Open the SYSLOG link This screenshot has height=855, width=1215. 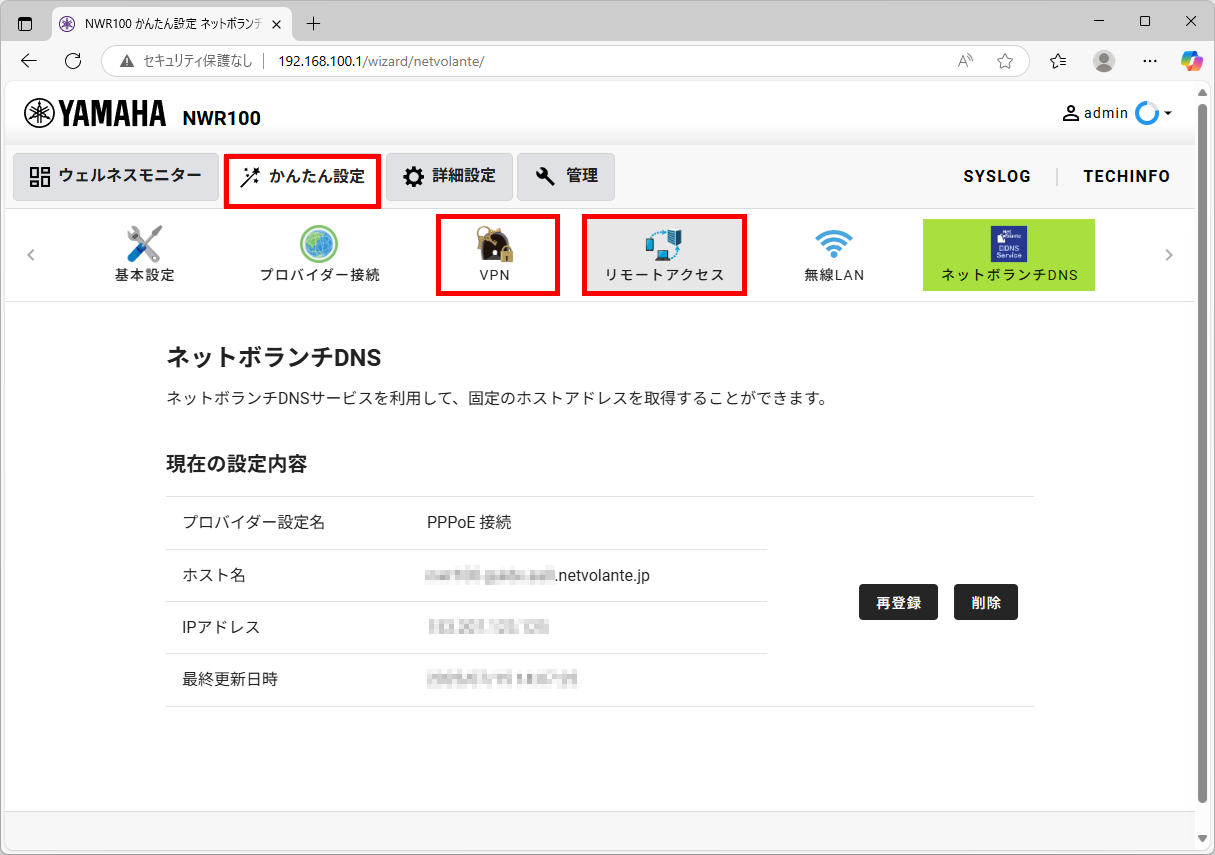997,176
